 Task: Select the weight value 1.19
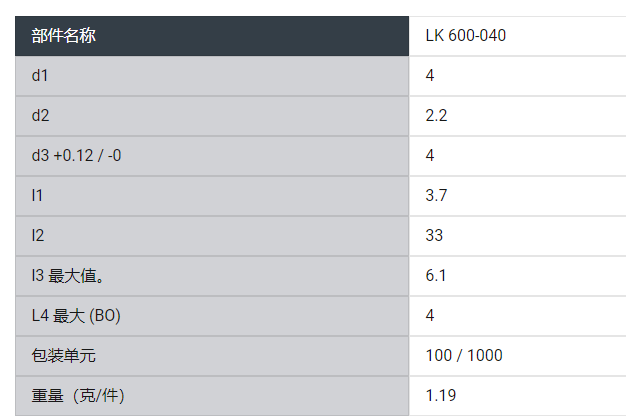coord(440,396)
